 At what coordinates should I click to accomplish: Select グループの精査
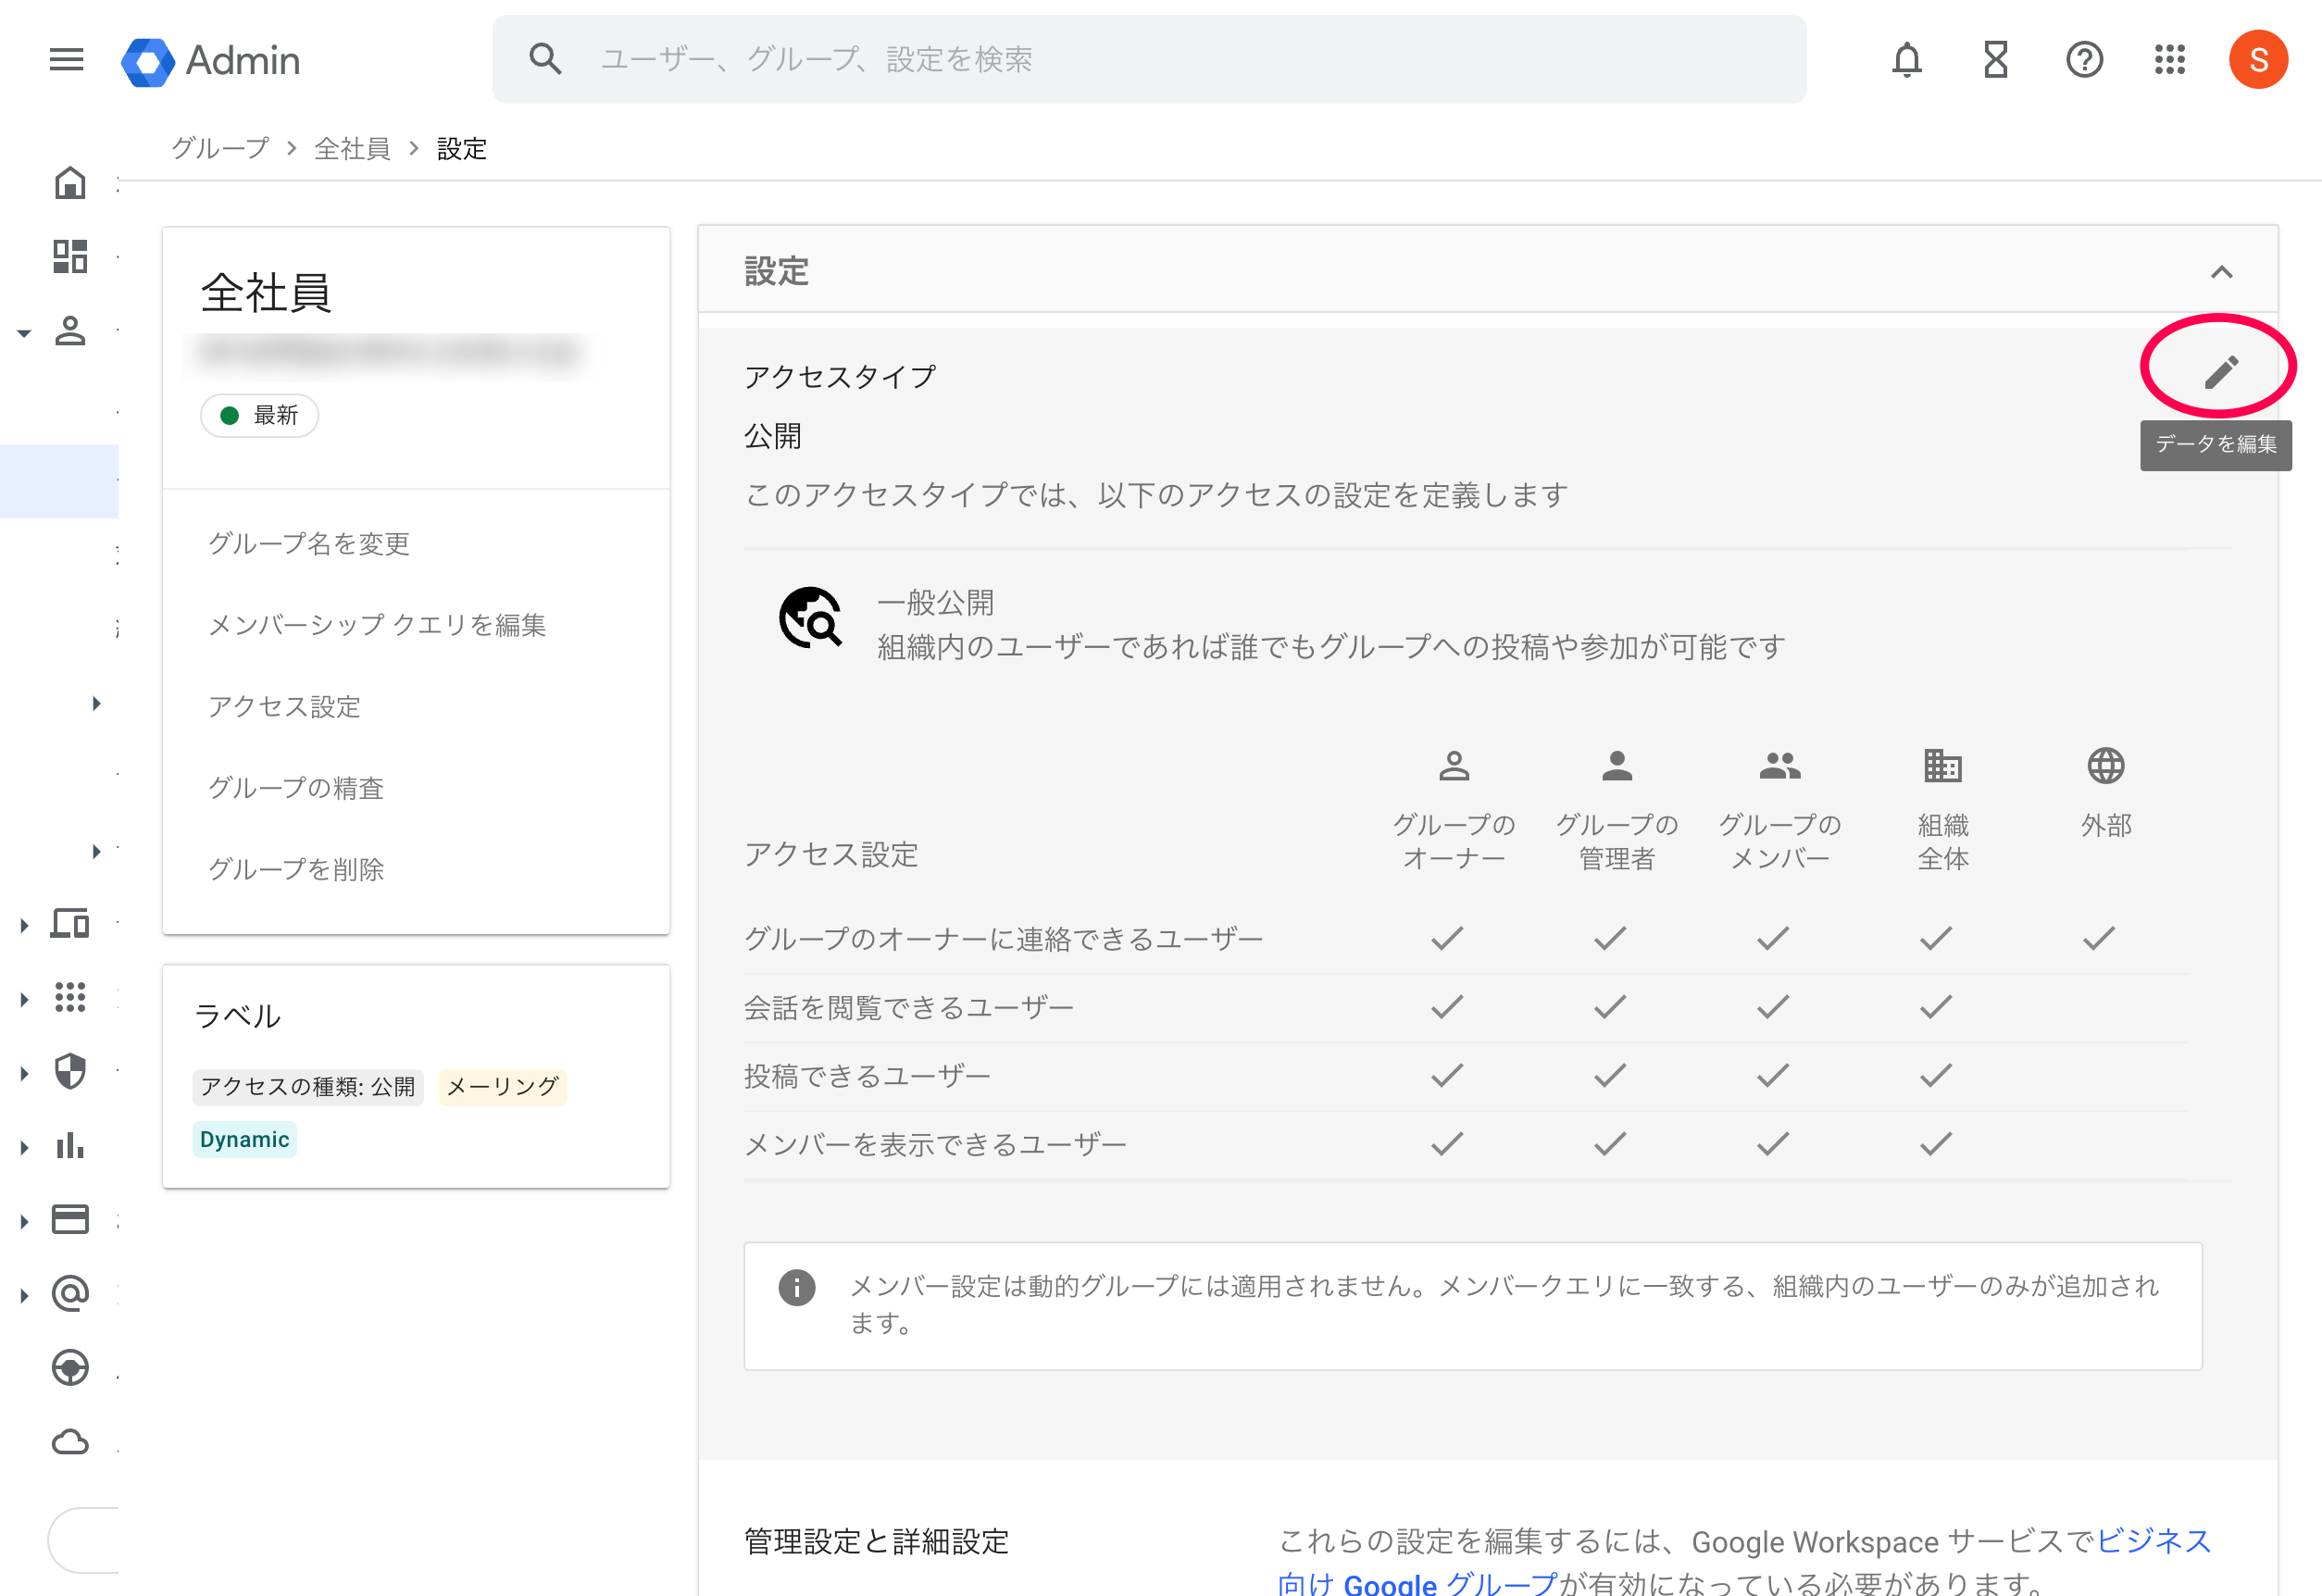296,788
